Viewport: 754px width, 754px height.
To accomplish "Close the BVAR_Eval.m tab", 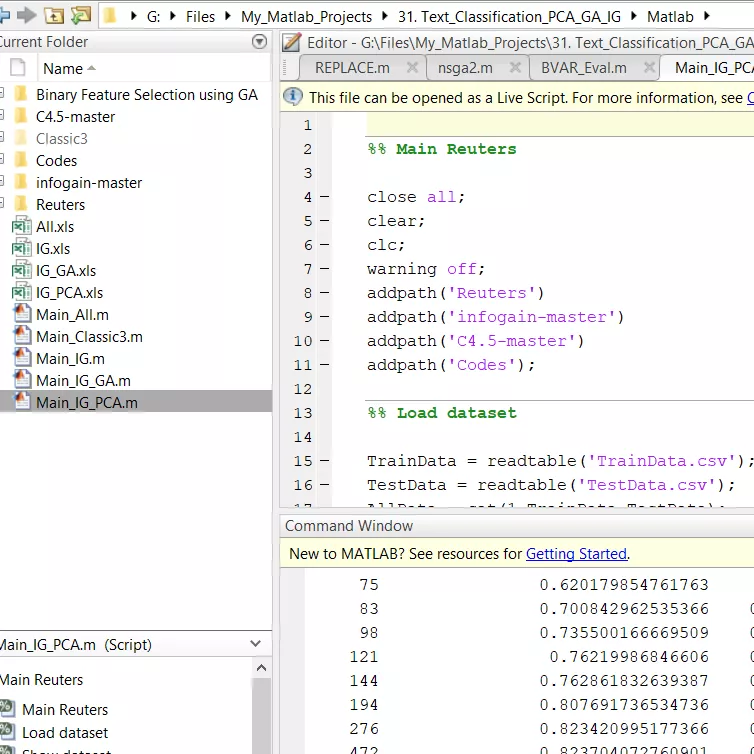I will (649, 67).
